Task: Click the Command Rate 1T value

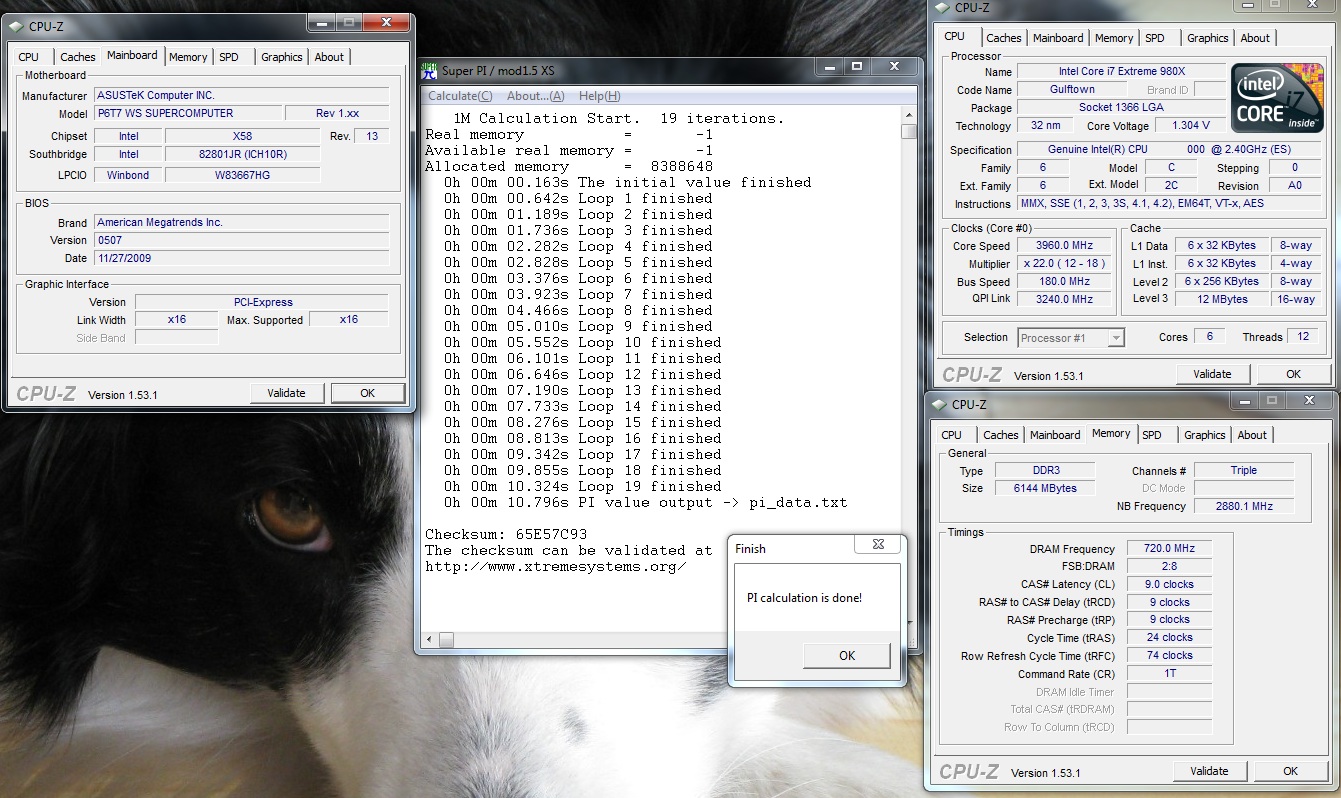Action: tap(1169, 674)
